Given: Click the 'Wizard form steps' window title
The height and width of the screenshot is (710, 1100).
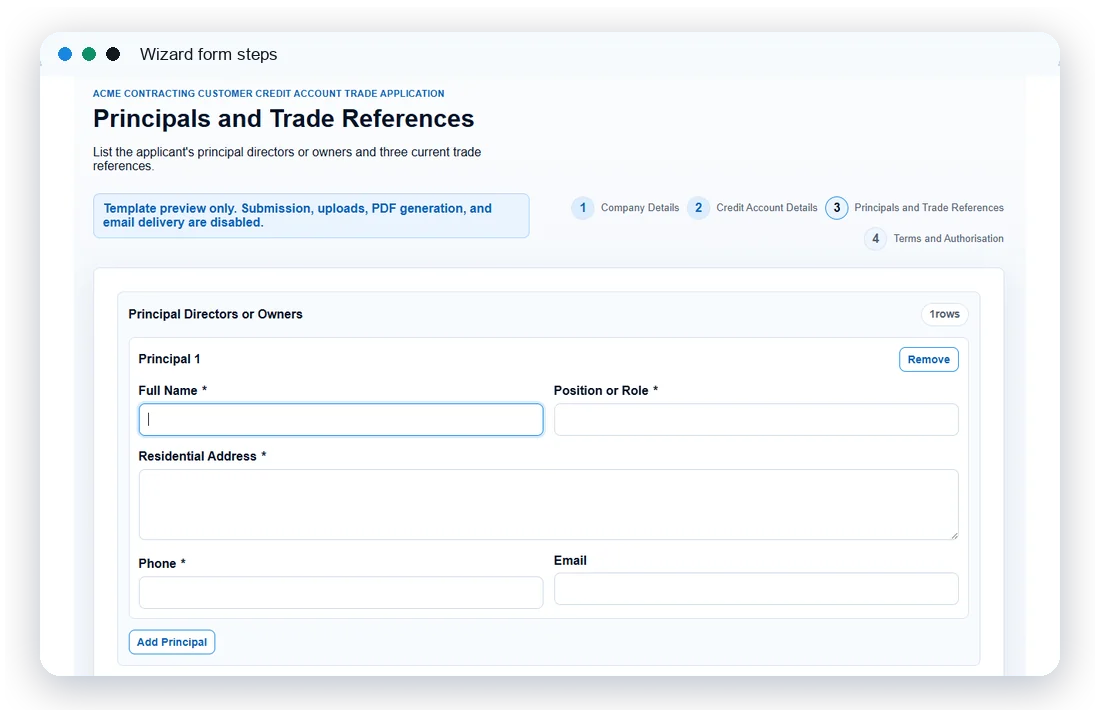Looking at the screenshot, I should (208, 54).
